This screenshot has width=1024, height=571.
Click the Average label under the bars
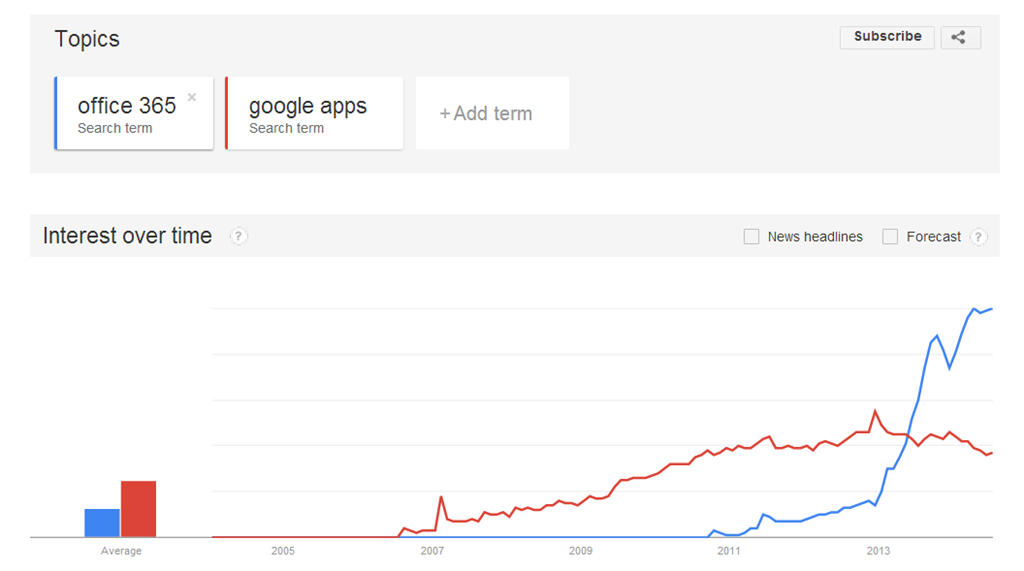121,551
